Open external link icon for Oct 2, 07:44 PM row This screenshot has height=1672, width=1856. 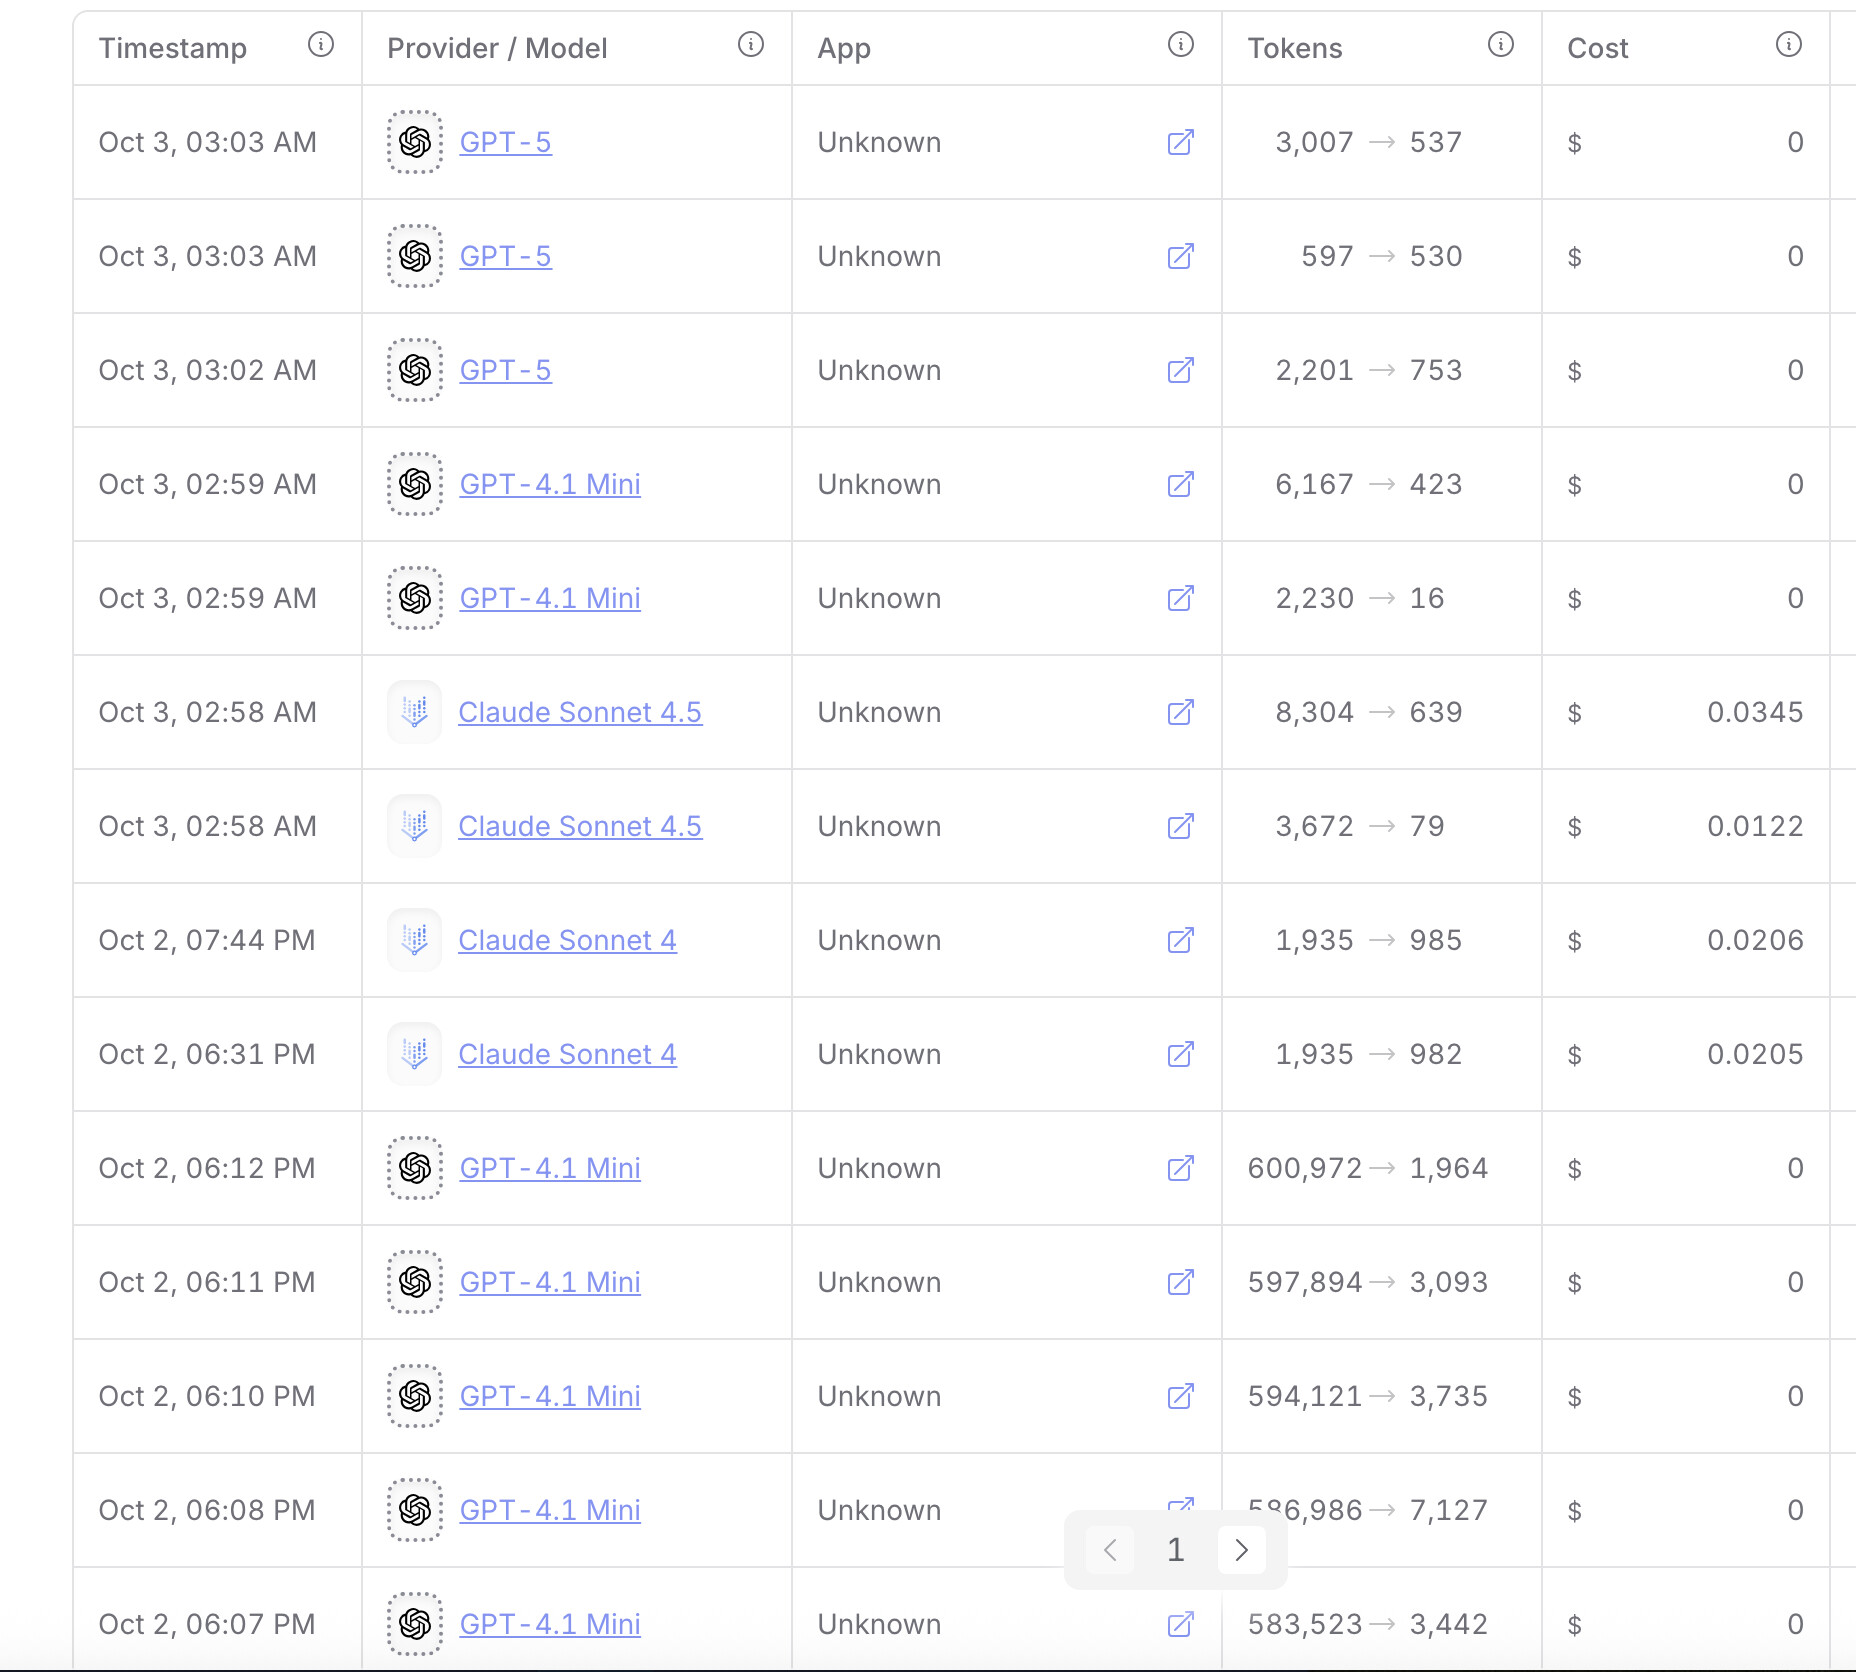[x=1180, y=941]
